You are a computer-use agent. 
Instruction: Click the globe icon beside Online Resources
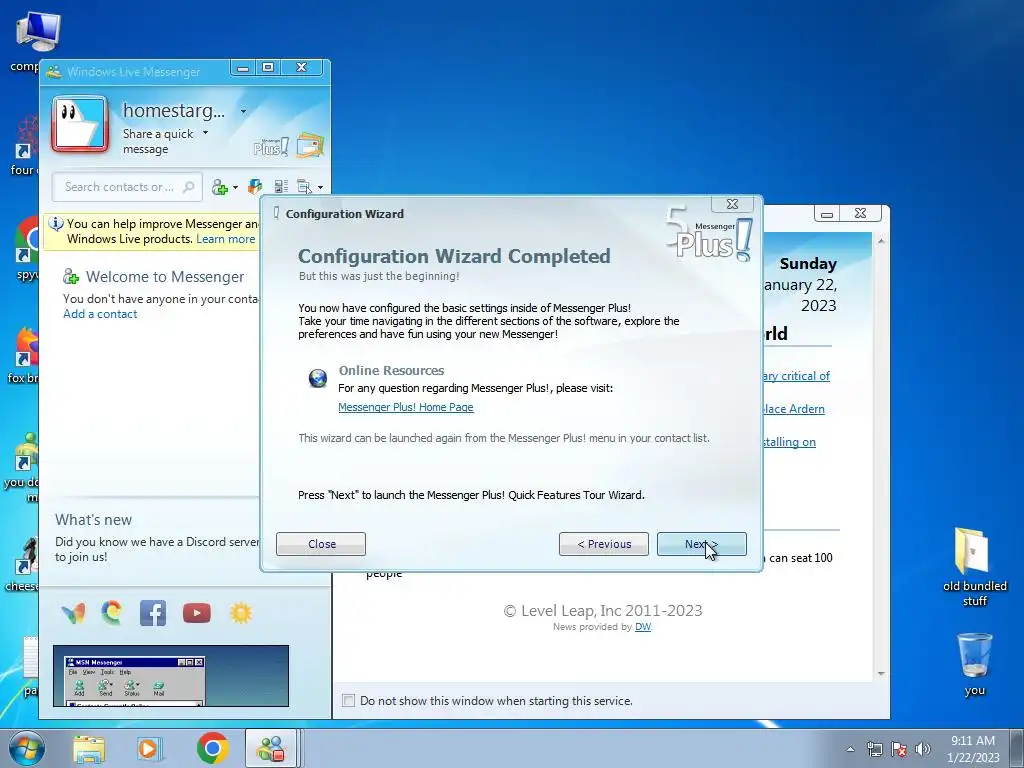pos(317,378)
